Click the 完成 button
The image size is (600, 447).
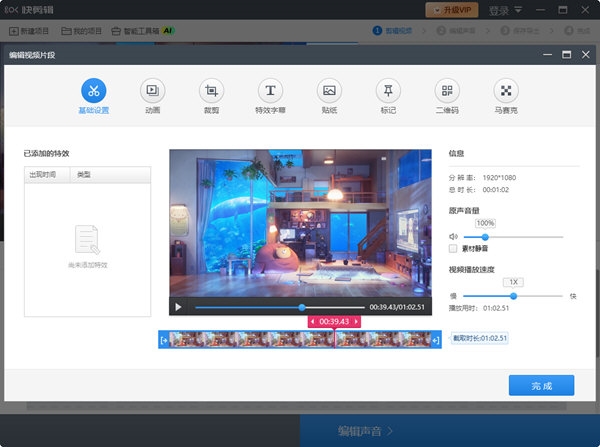tap(541, 385)
